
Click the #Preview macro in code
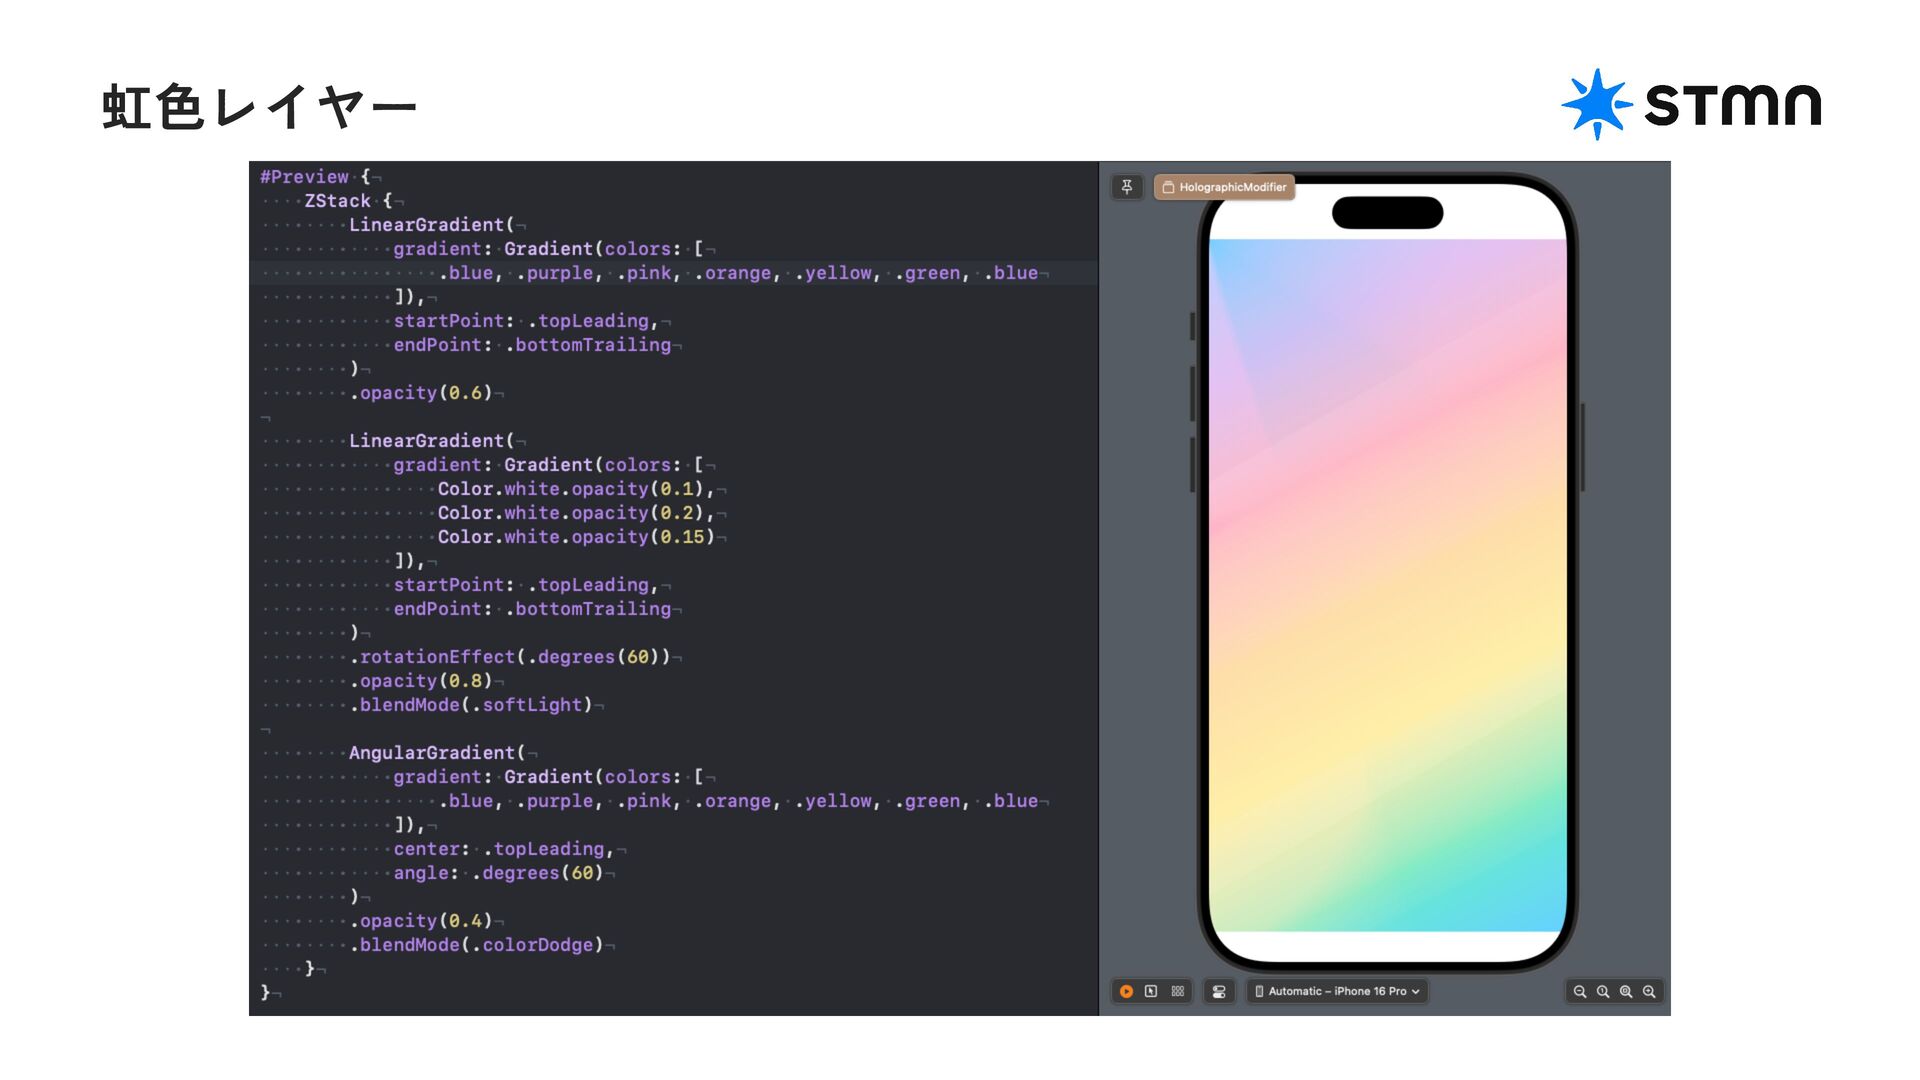click(304, 177)
